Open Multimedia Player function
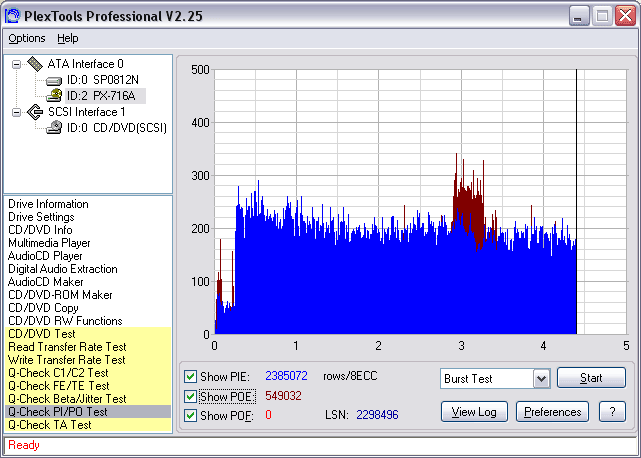The image size is (641, 458). pyautogui.click(x=49, y=243)
